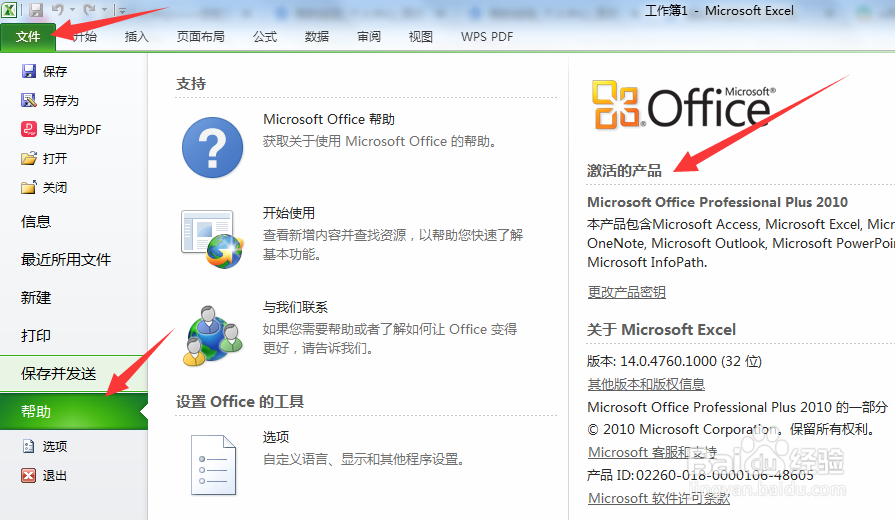The width and height of the screenshot is (895, 520).
Task: Click the folder icon beside 关闭
Action: pyautogui.click(x=29, y=187)
